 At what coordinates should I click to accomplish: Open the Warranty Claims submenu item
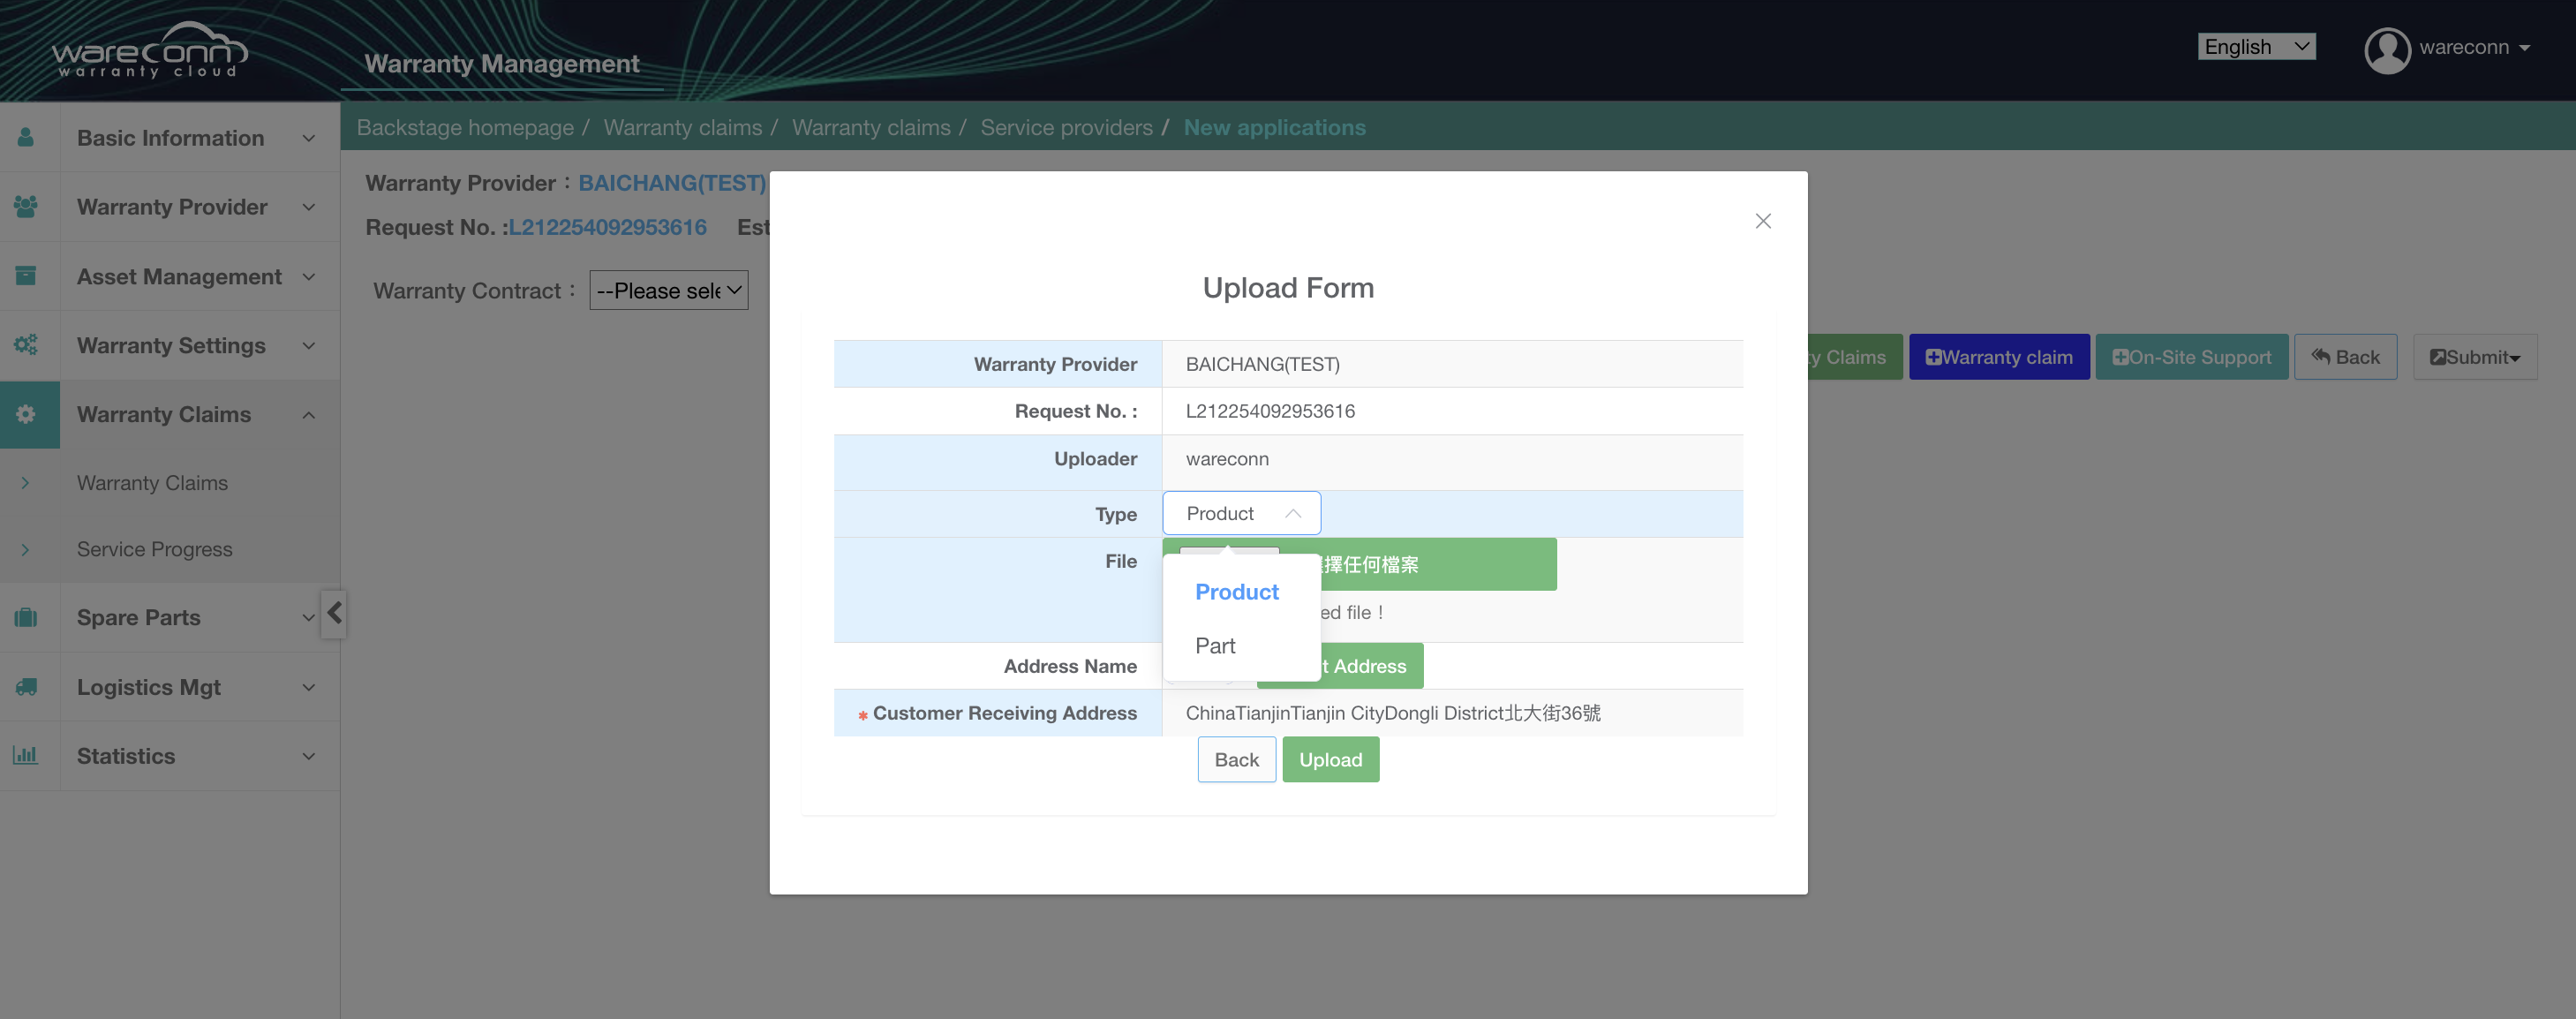coord(152,482)
